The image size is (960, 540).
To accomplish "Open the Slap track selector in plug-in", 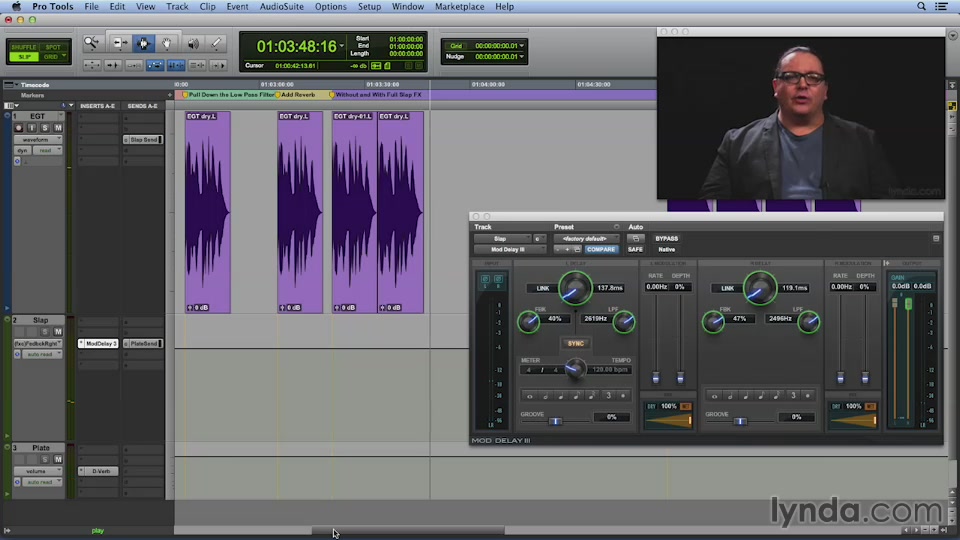I will pyautogui.click(x=502, y=239).
